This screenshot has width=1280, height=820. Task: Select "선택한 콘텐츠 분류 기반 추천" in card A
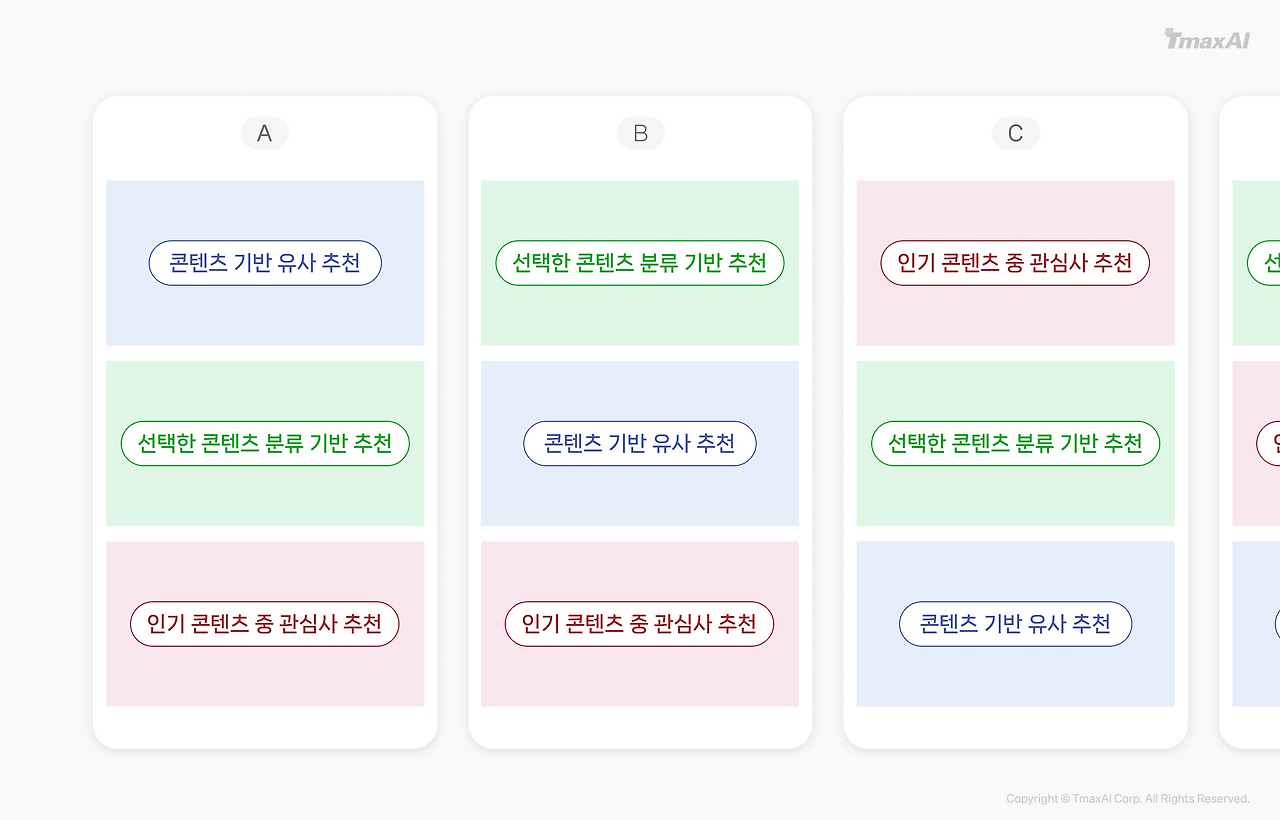coord(264,443)
